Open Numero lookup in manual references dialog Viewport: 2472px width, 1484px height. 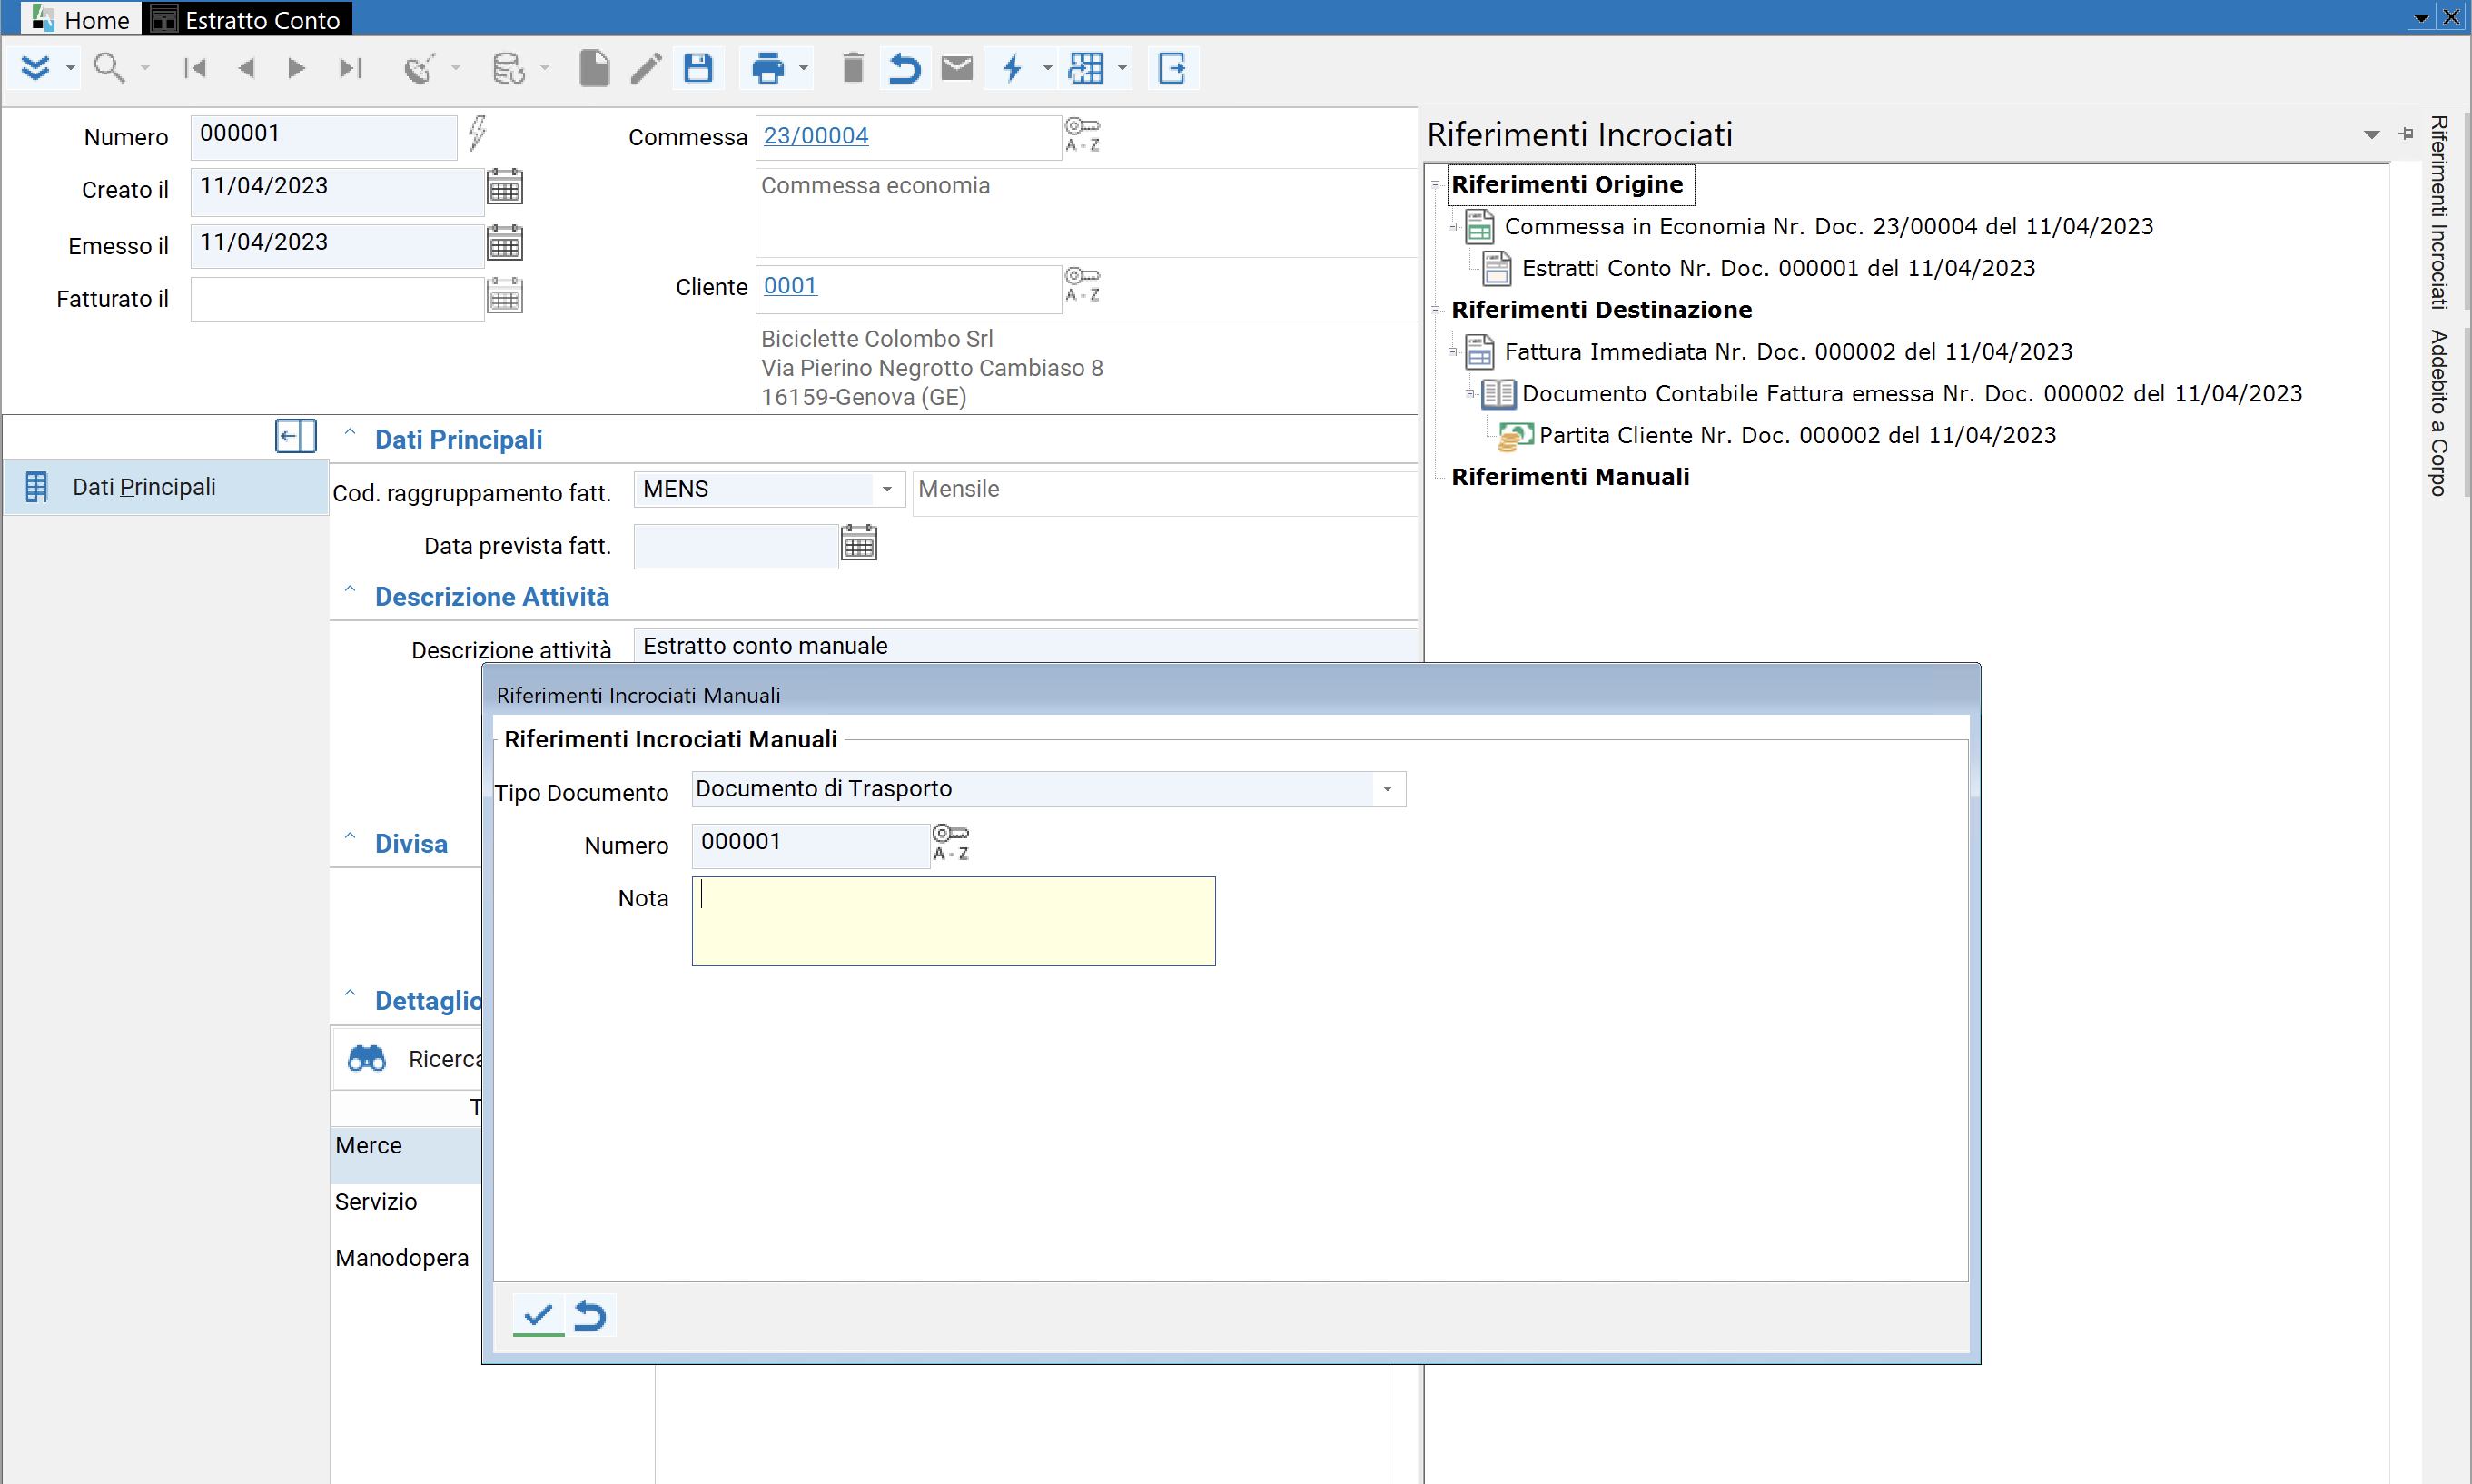951,842
